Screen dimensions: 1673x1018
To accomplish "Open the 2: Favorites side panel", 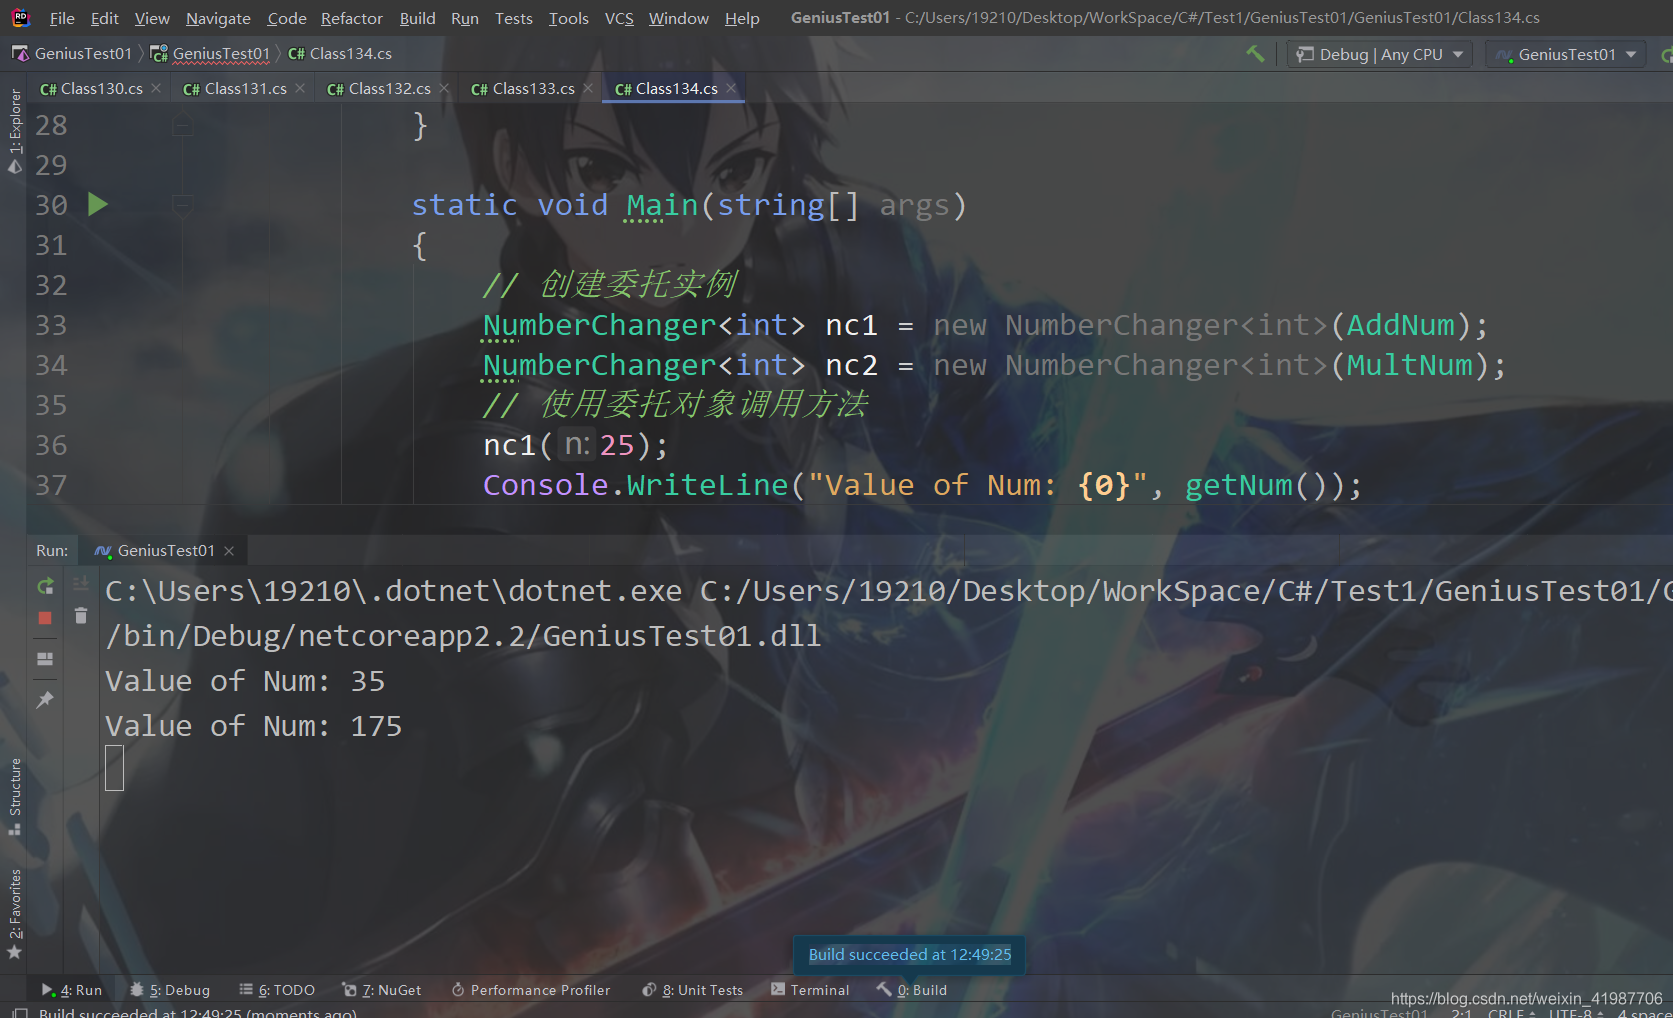I will pyautogui.click(x=14, y=912).
